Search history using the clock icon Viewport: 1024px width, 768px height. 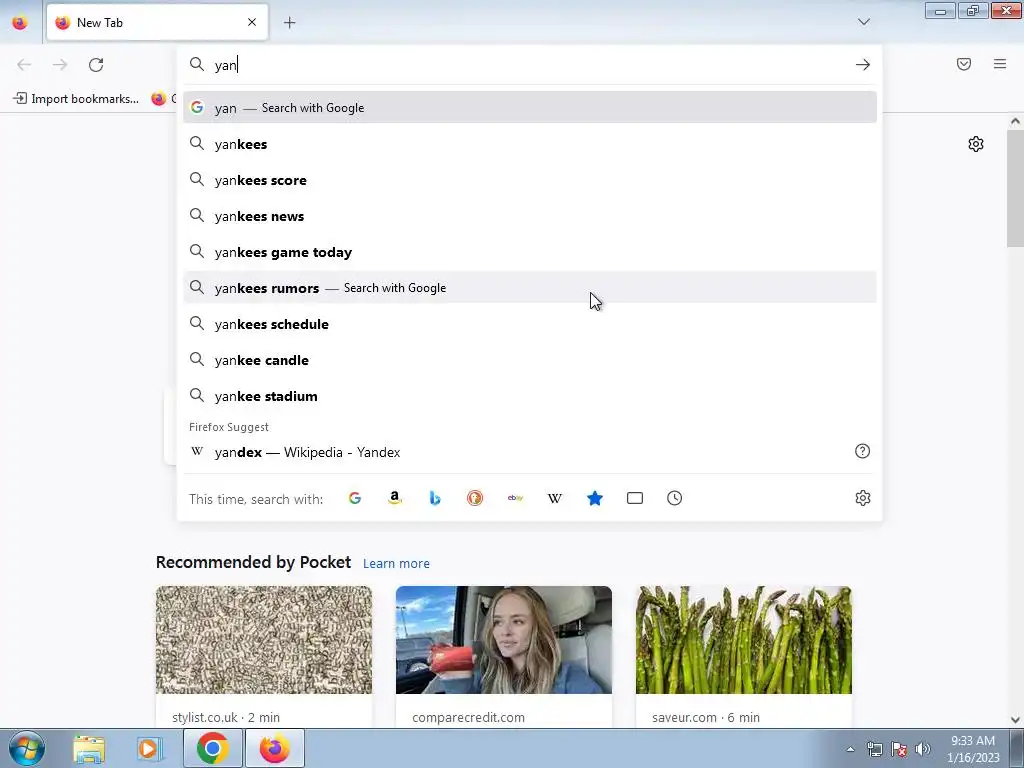pyautogui.click(x=675, y=498)
